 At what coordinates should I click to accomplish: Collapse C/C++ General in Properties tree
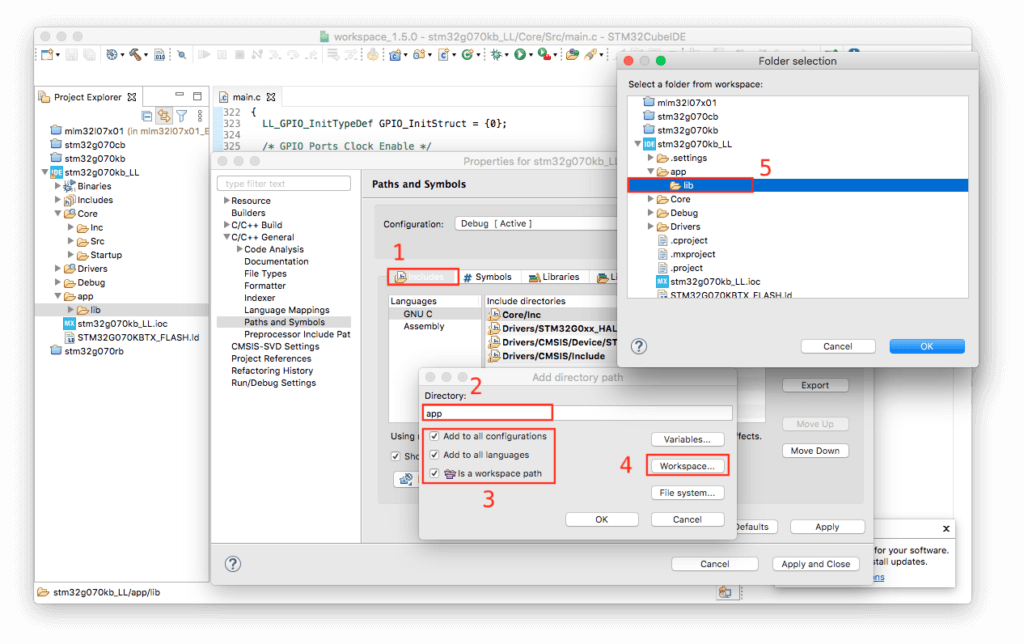[x=227, y=237]
